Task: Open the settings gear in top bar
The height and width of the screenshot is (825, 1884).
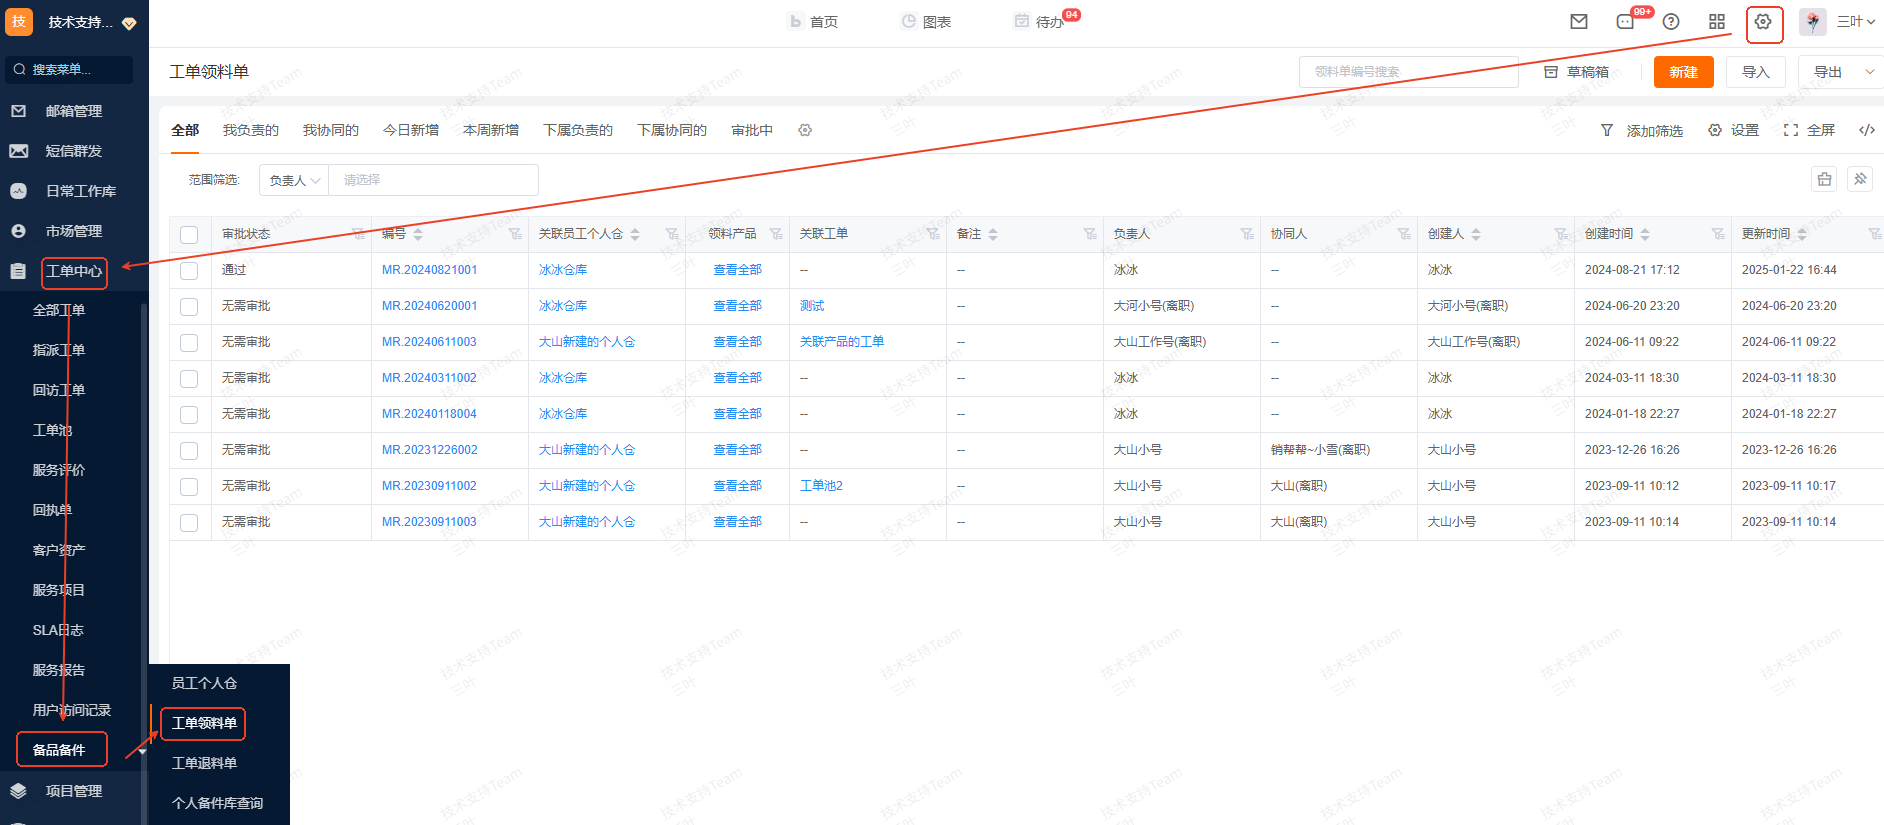Action: [x=1763, y=22]
